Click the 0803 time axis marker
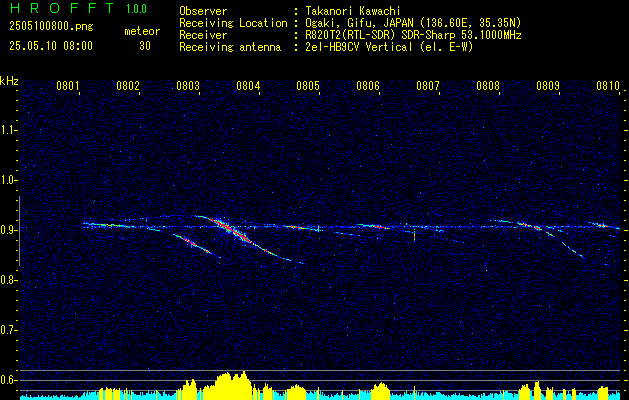 pyautogui.click(x=188, y=86)
